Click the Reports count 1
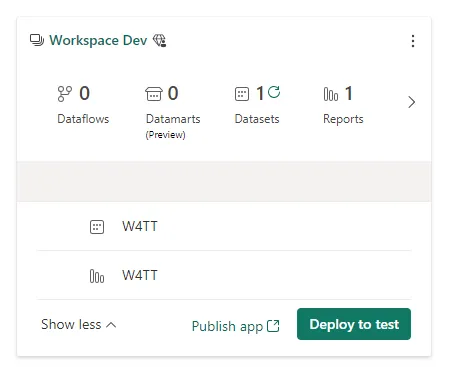 (x=349, y=93)
